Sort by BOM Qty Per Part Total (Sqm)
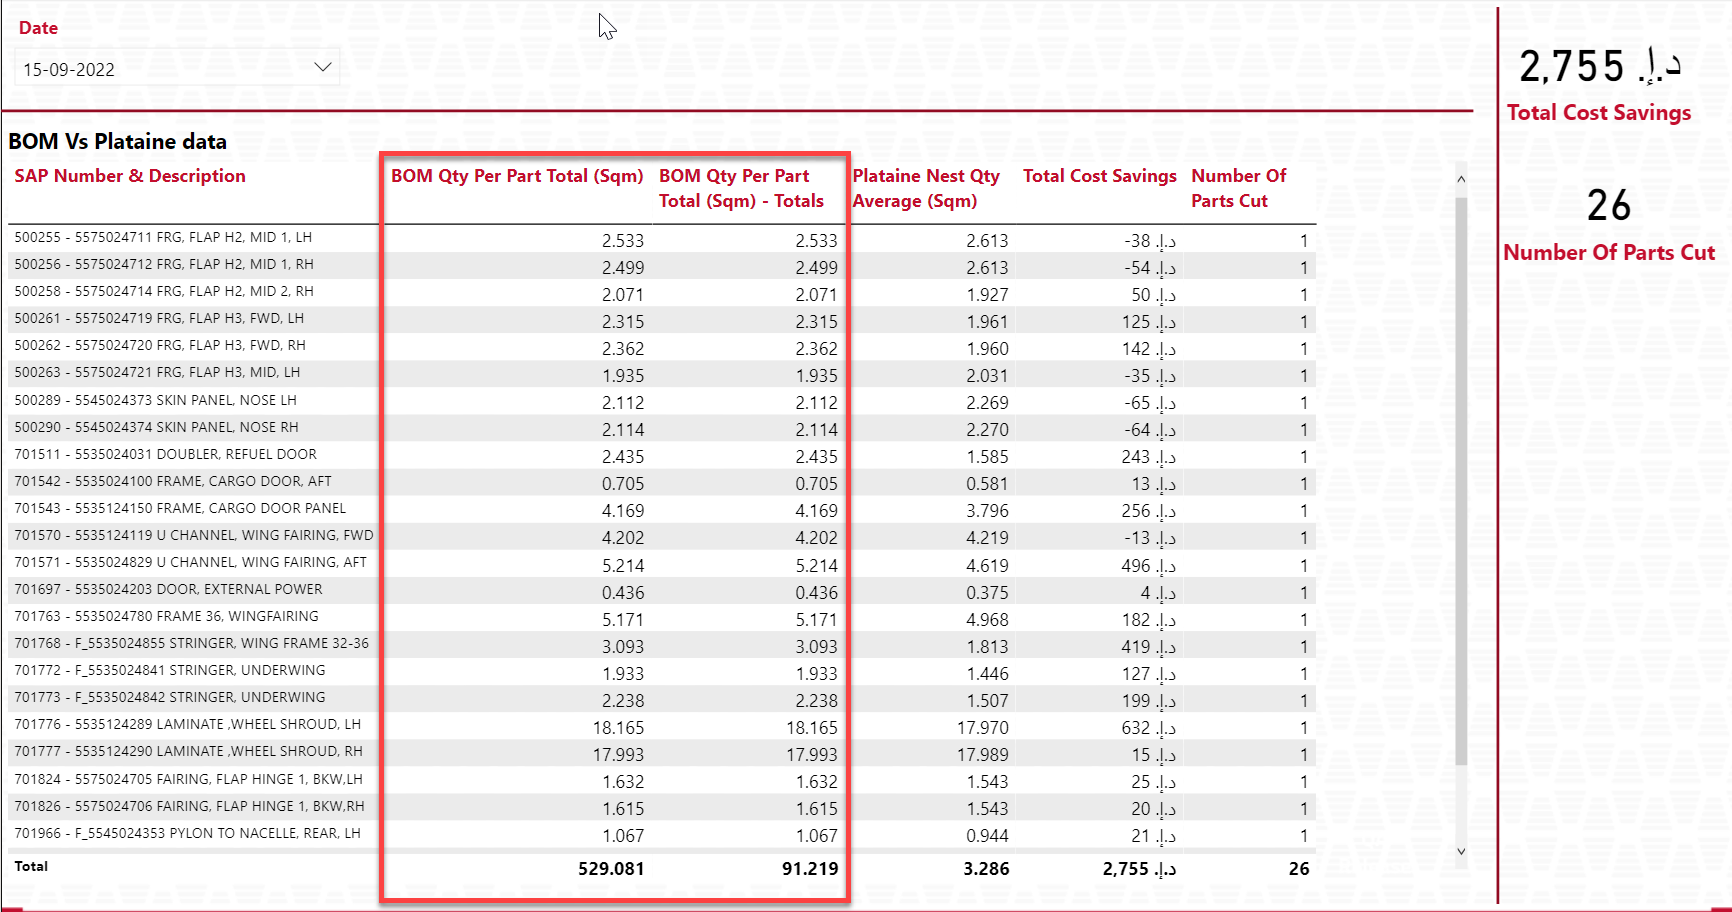Viewport: 1732px width, 912px height. [x=516, y=176]
